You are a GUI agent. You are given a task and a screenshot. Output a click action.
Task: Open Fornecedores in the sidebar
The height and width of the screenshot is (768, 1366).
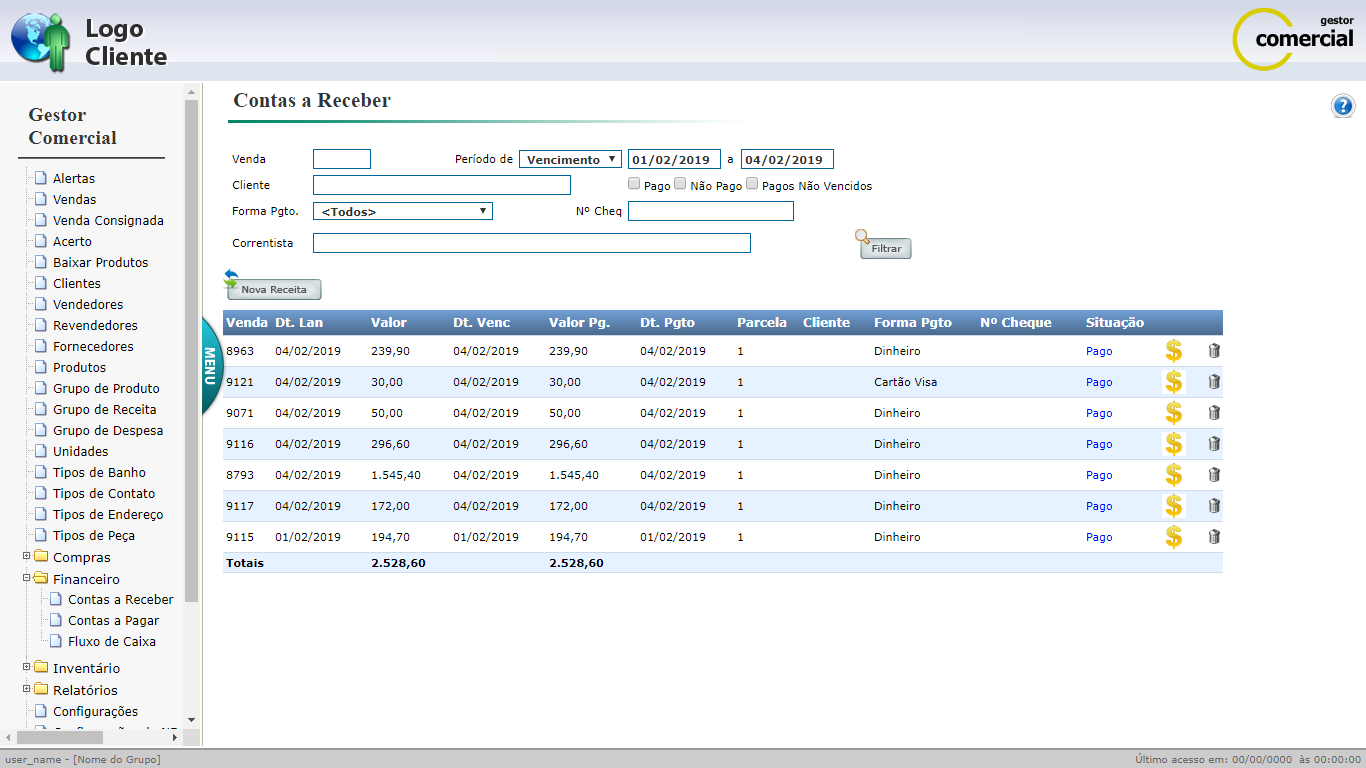[93, 346]
